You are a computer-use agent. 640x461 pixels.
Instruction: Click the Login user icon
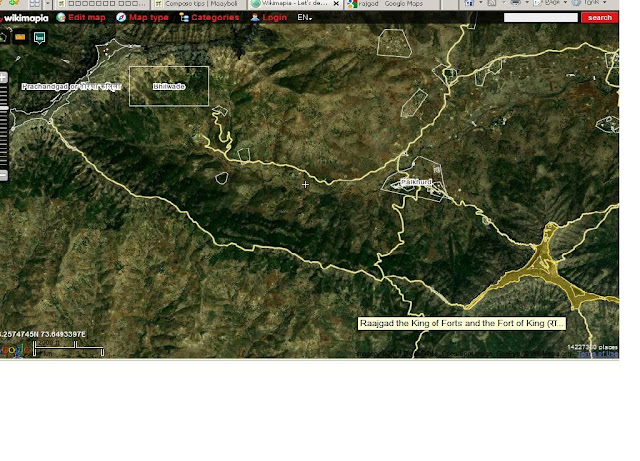coord(255,18)
